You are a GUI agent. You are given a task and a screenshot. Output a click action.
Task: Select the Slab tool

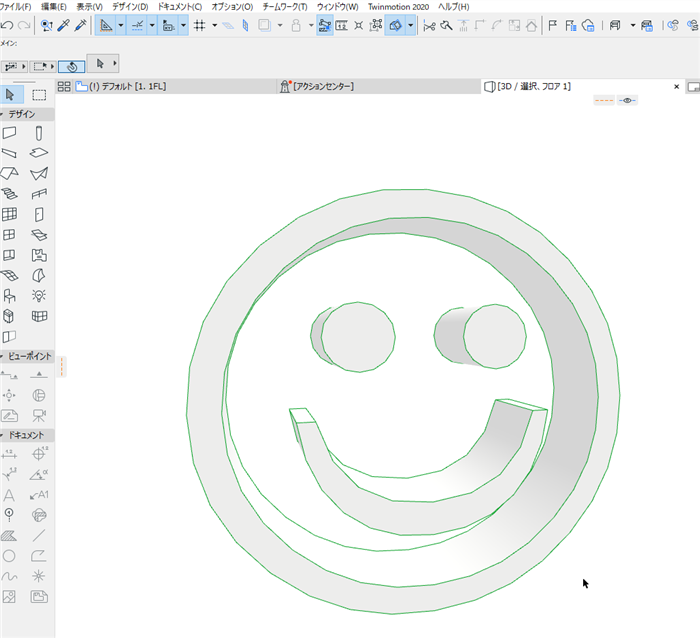(39, 153)
